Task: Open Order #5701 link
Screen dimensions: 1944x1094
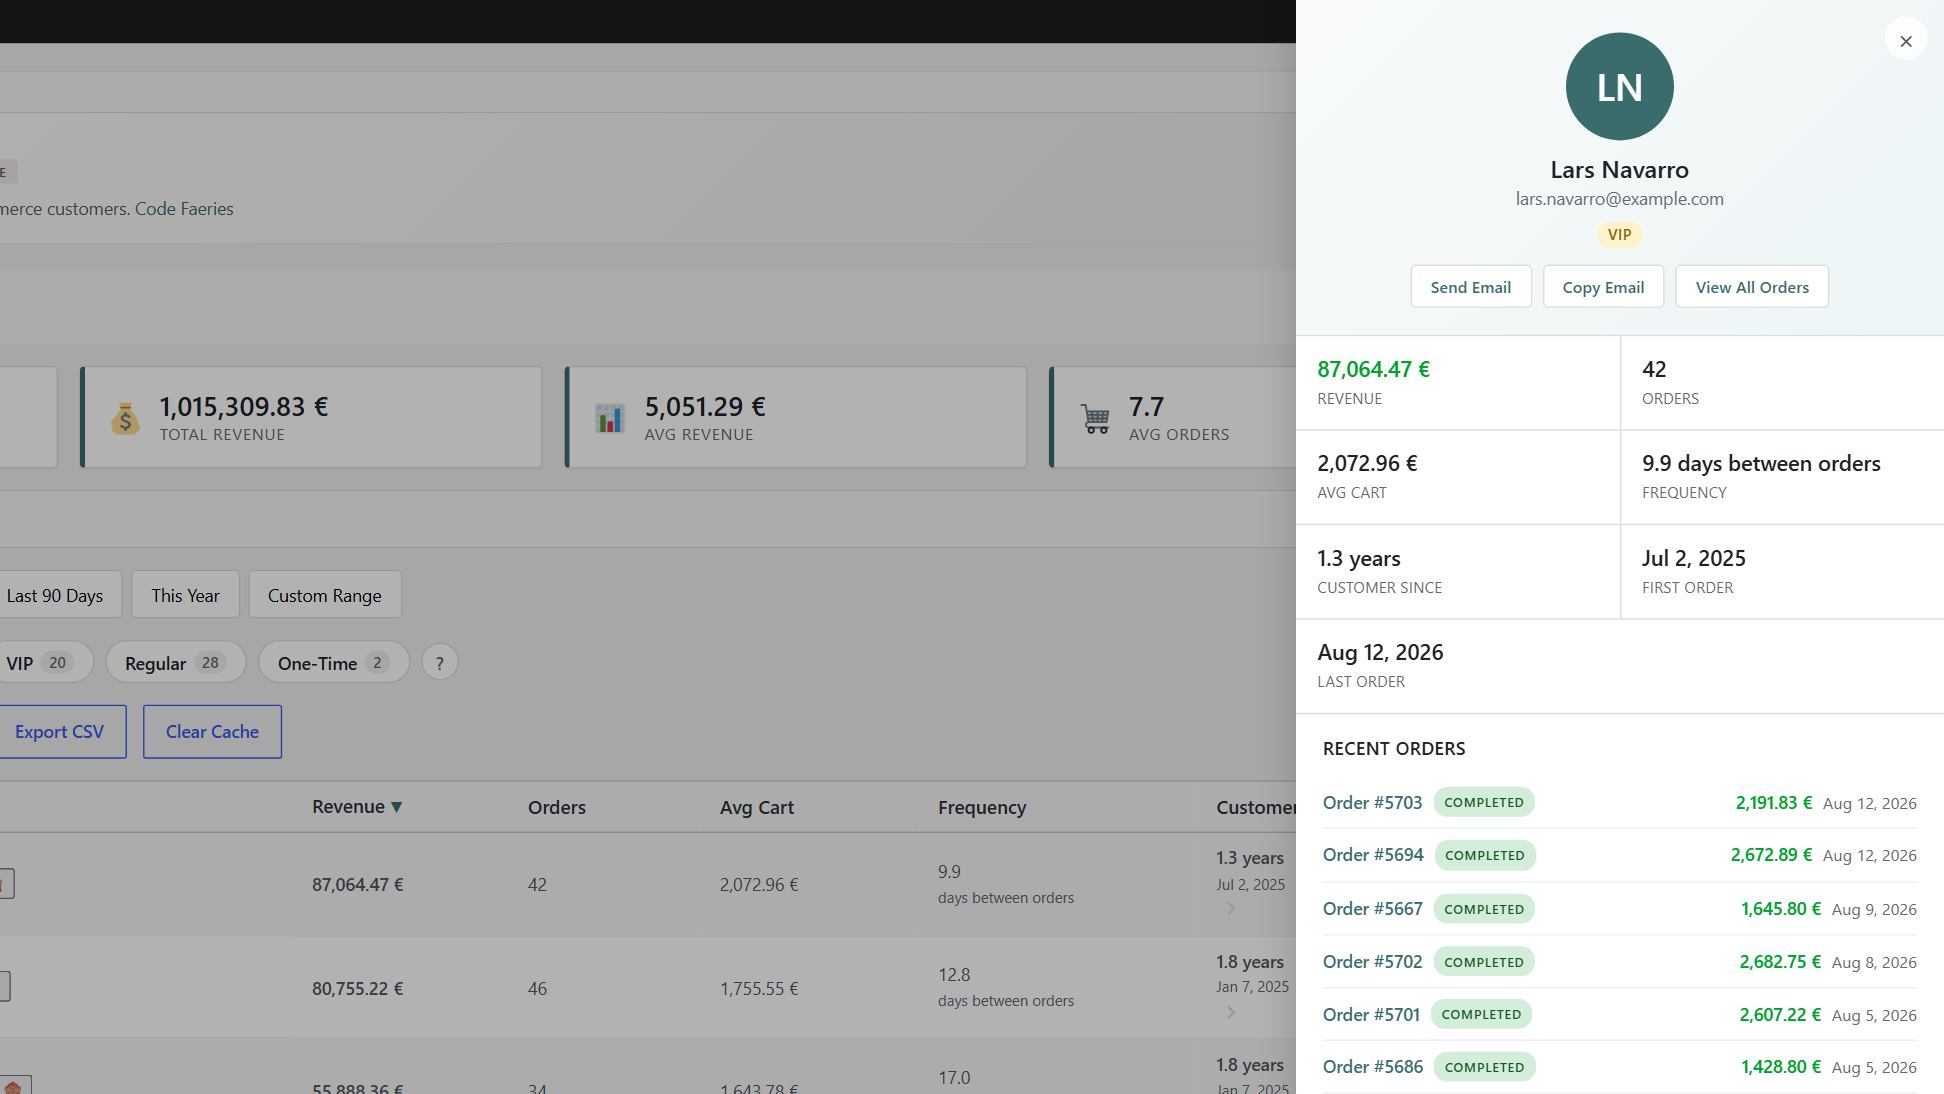Action: [x=1371, y=1015]
